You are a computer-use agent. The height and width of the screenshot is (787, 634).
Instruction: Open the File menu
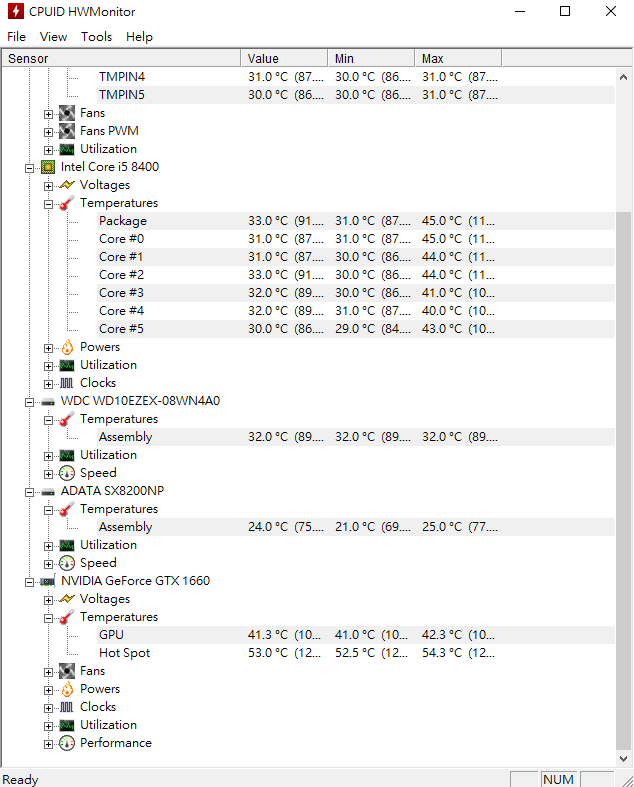tap(16, 37)
